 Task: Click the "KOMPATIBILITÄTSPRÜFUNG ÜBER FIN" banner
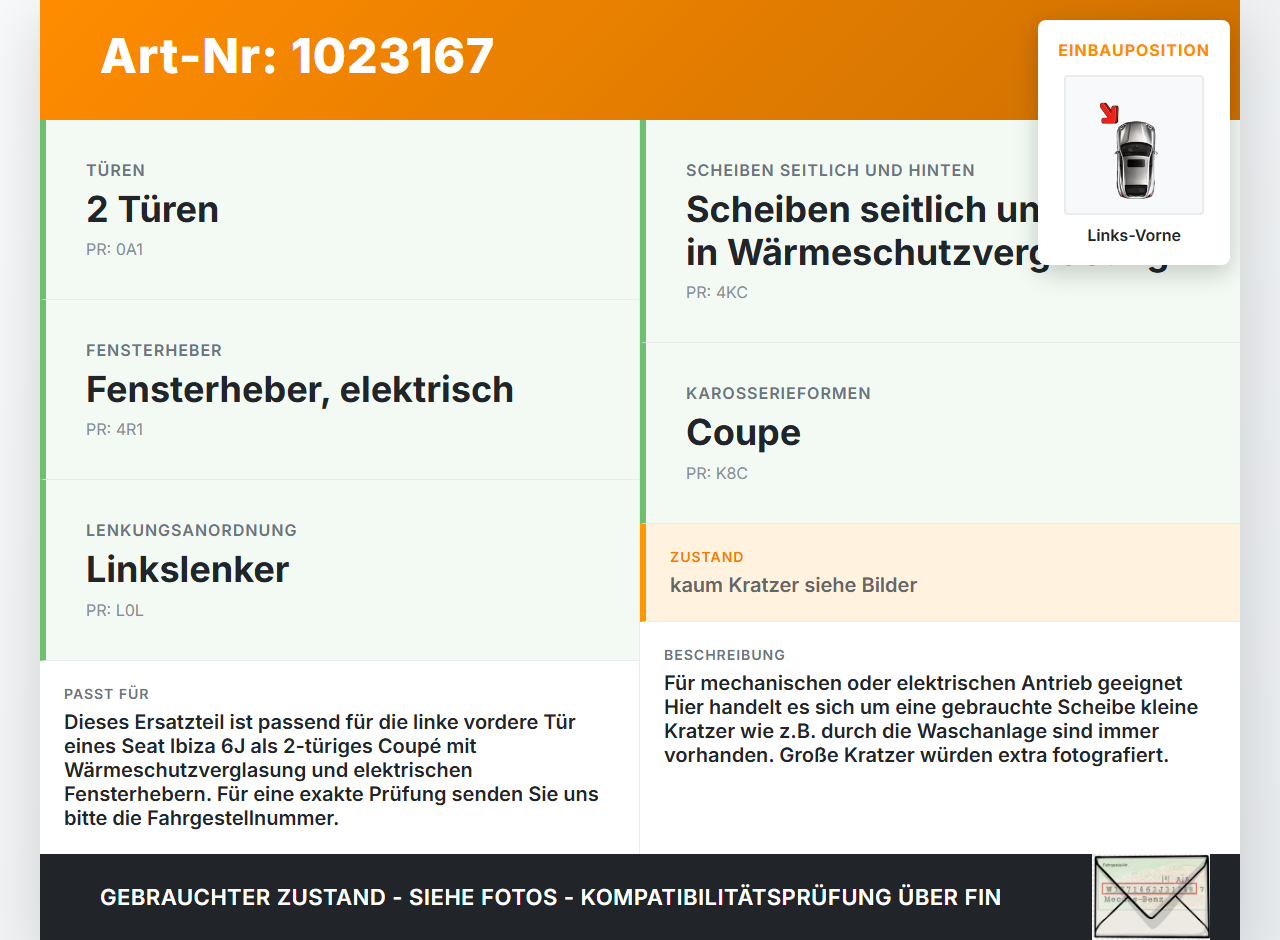tap(550, 897)
